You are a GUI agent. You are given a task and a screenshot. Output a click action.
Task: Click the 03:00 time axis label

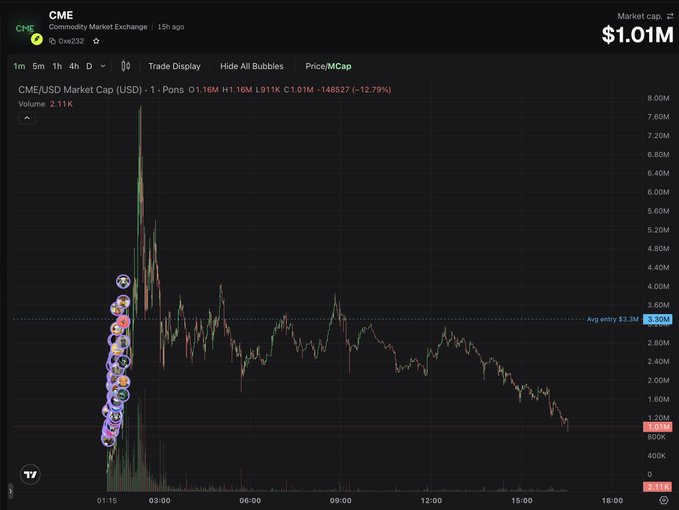(159, 500)
